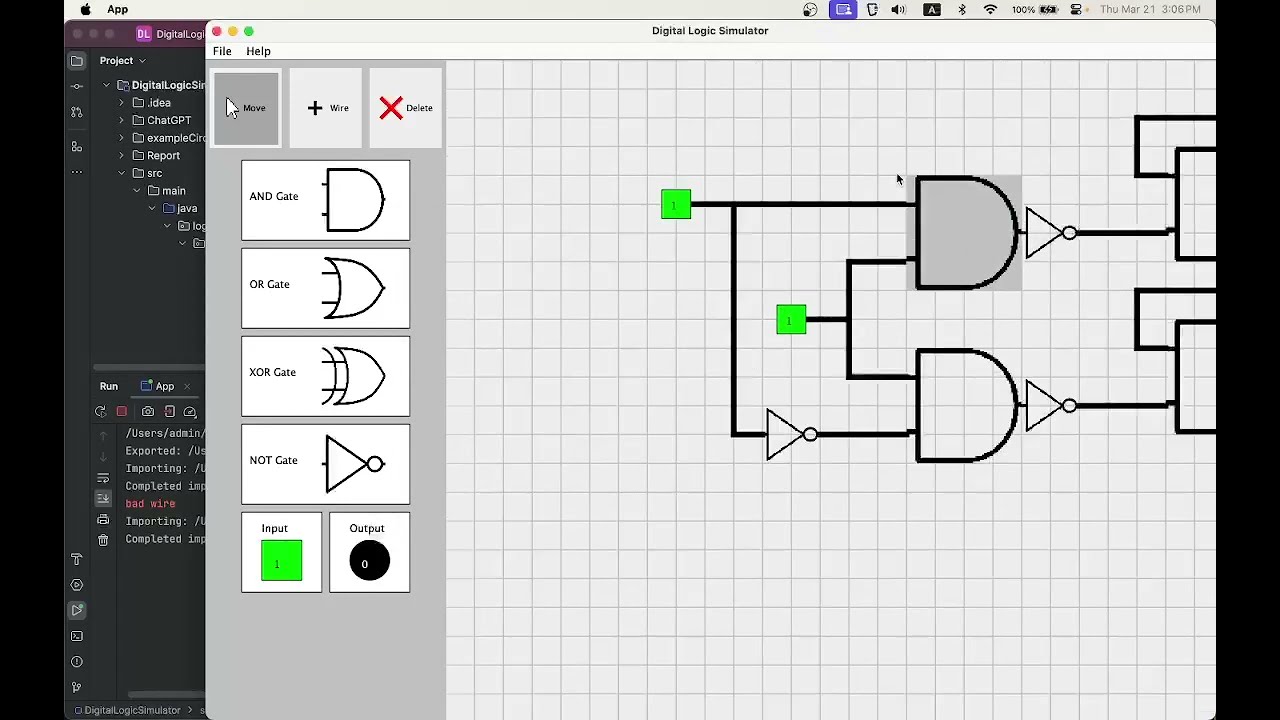Screen dimensions: 1280x720
Task: Click the Bluetooth icon in menu bar
Action: click(962, 9)
